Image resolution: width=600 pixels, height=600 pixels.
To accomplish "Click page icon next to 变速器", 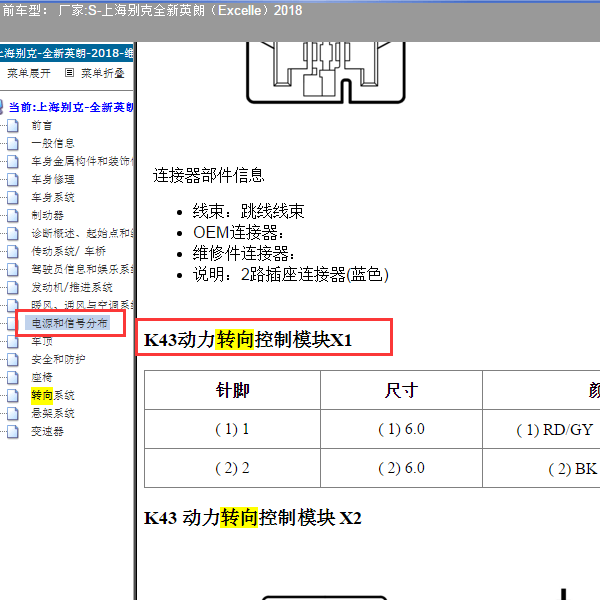I will (13, 431).
